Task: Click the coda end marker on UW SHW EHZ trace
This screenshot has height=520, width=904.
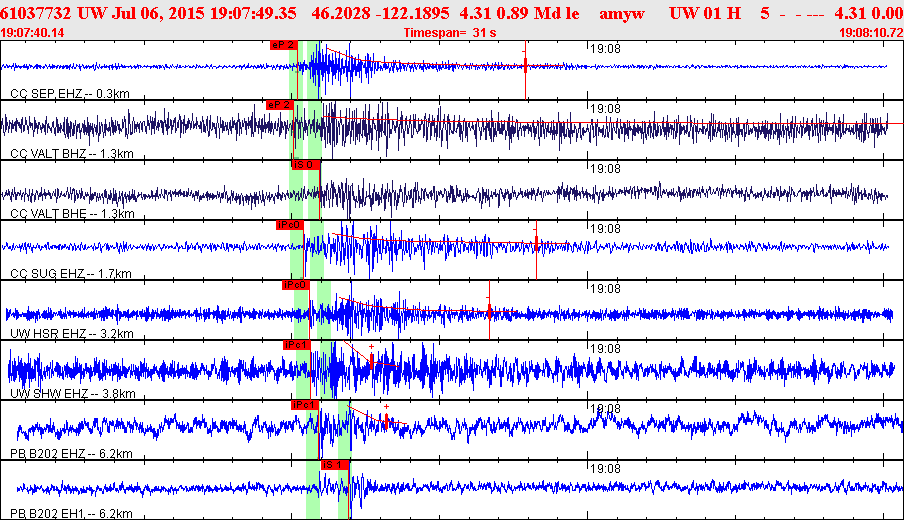Action: 372,361
